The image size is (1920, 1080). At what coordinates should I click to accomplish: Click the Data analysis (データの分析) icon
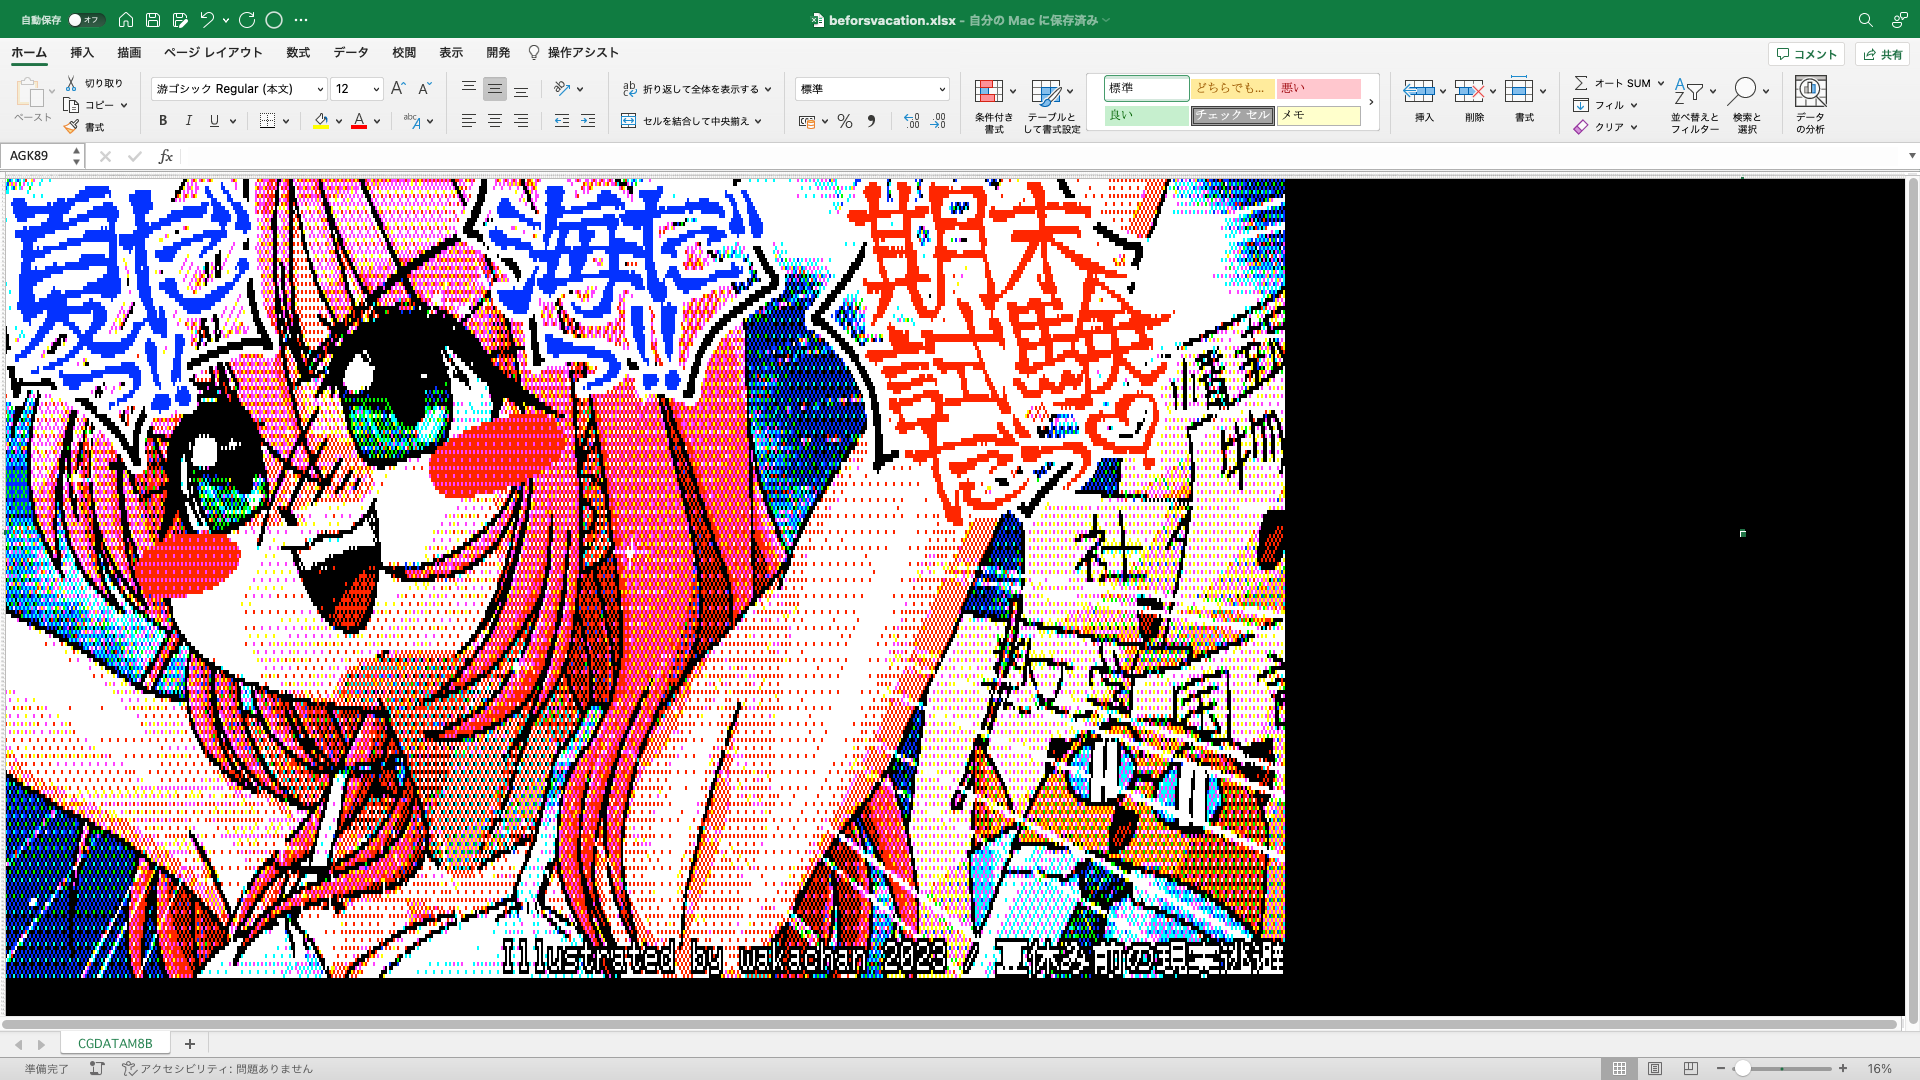click(x=1810, y=92)
